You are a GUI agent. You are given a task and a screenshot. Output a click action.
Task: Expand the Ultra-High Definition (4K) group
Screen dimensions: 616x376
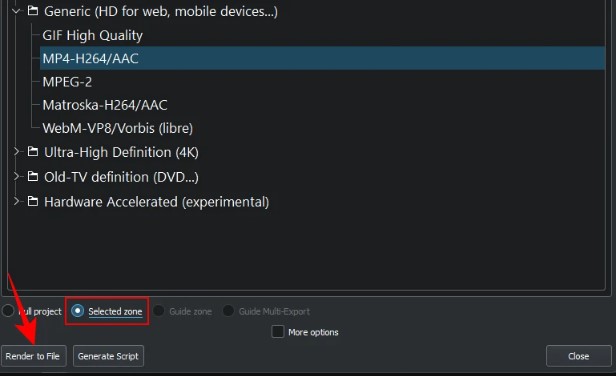tap(16, 151)
